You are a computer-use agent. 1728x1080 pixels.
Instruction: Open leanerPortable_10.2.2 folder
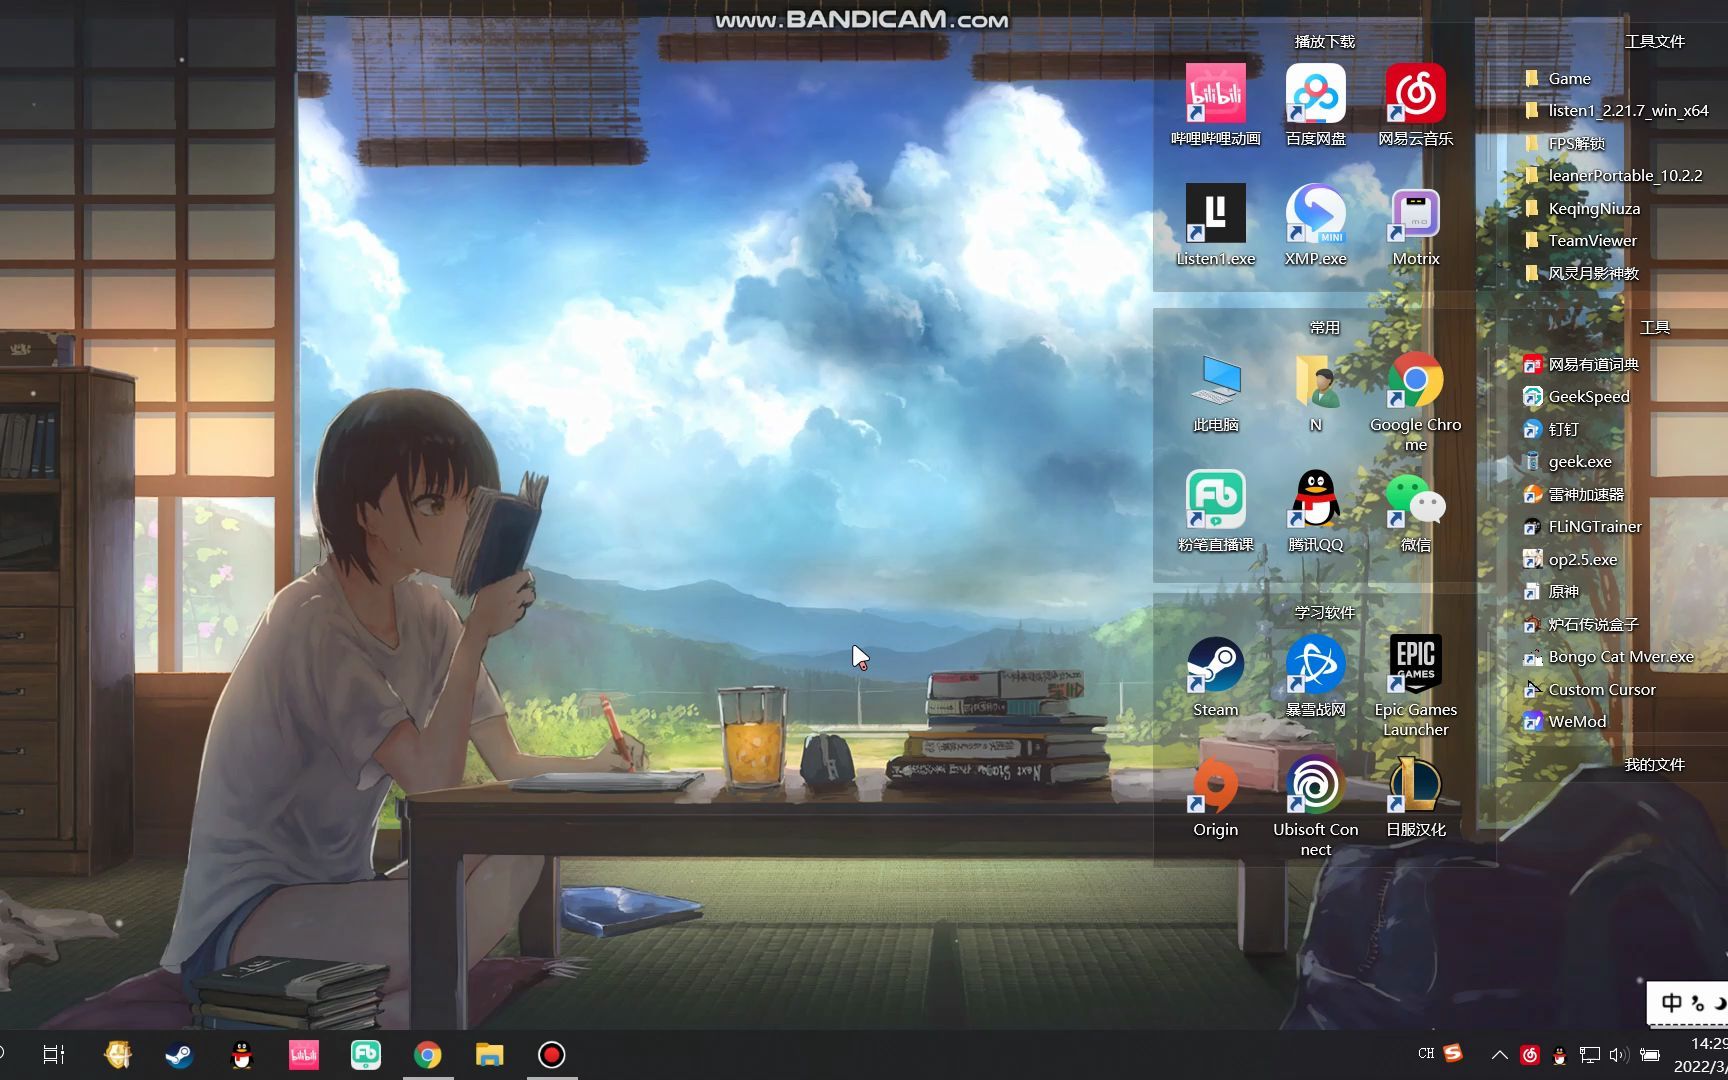point(1613,175)
